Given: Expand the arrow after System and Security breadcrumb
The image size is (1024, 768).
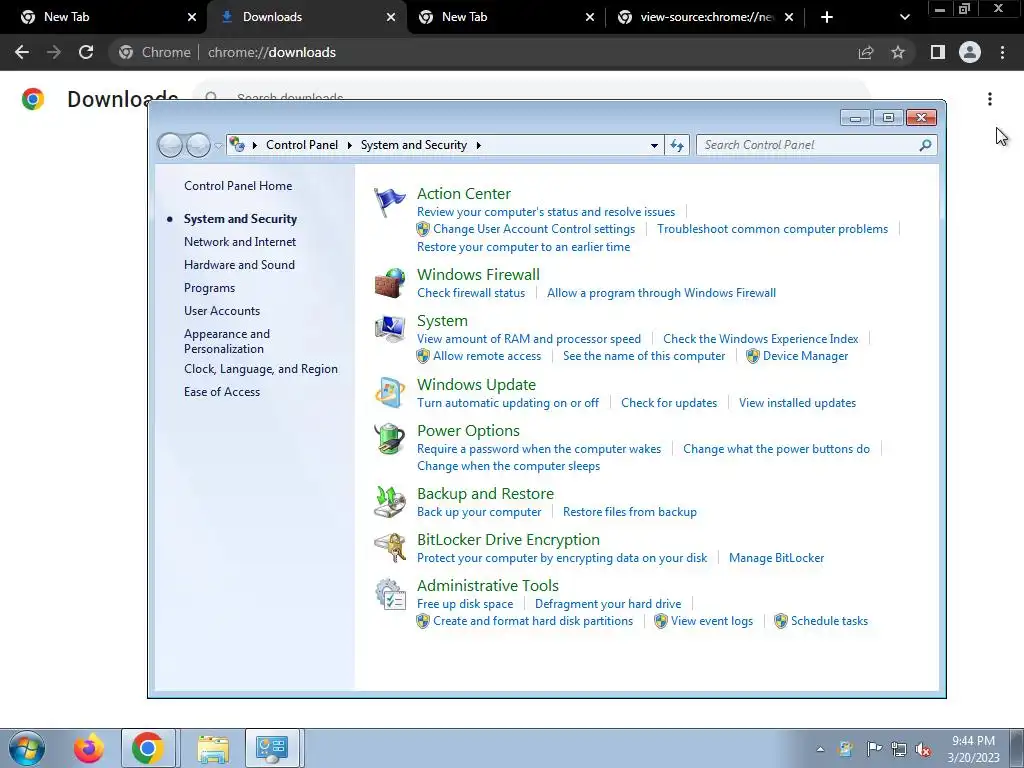Looking at the screenshot, I should pyautogui.click(x=479, y=145).
